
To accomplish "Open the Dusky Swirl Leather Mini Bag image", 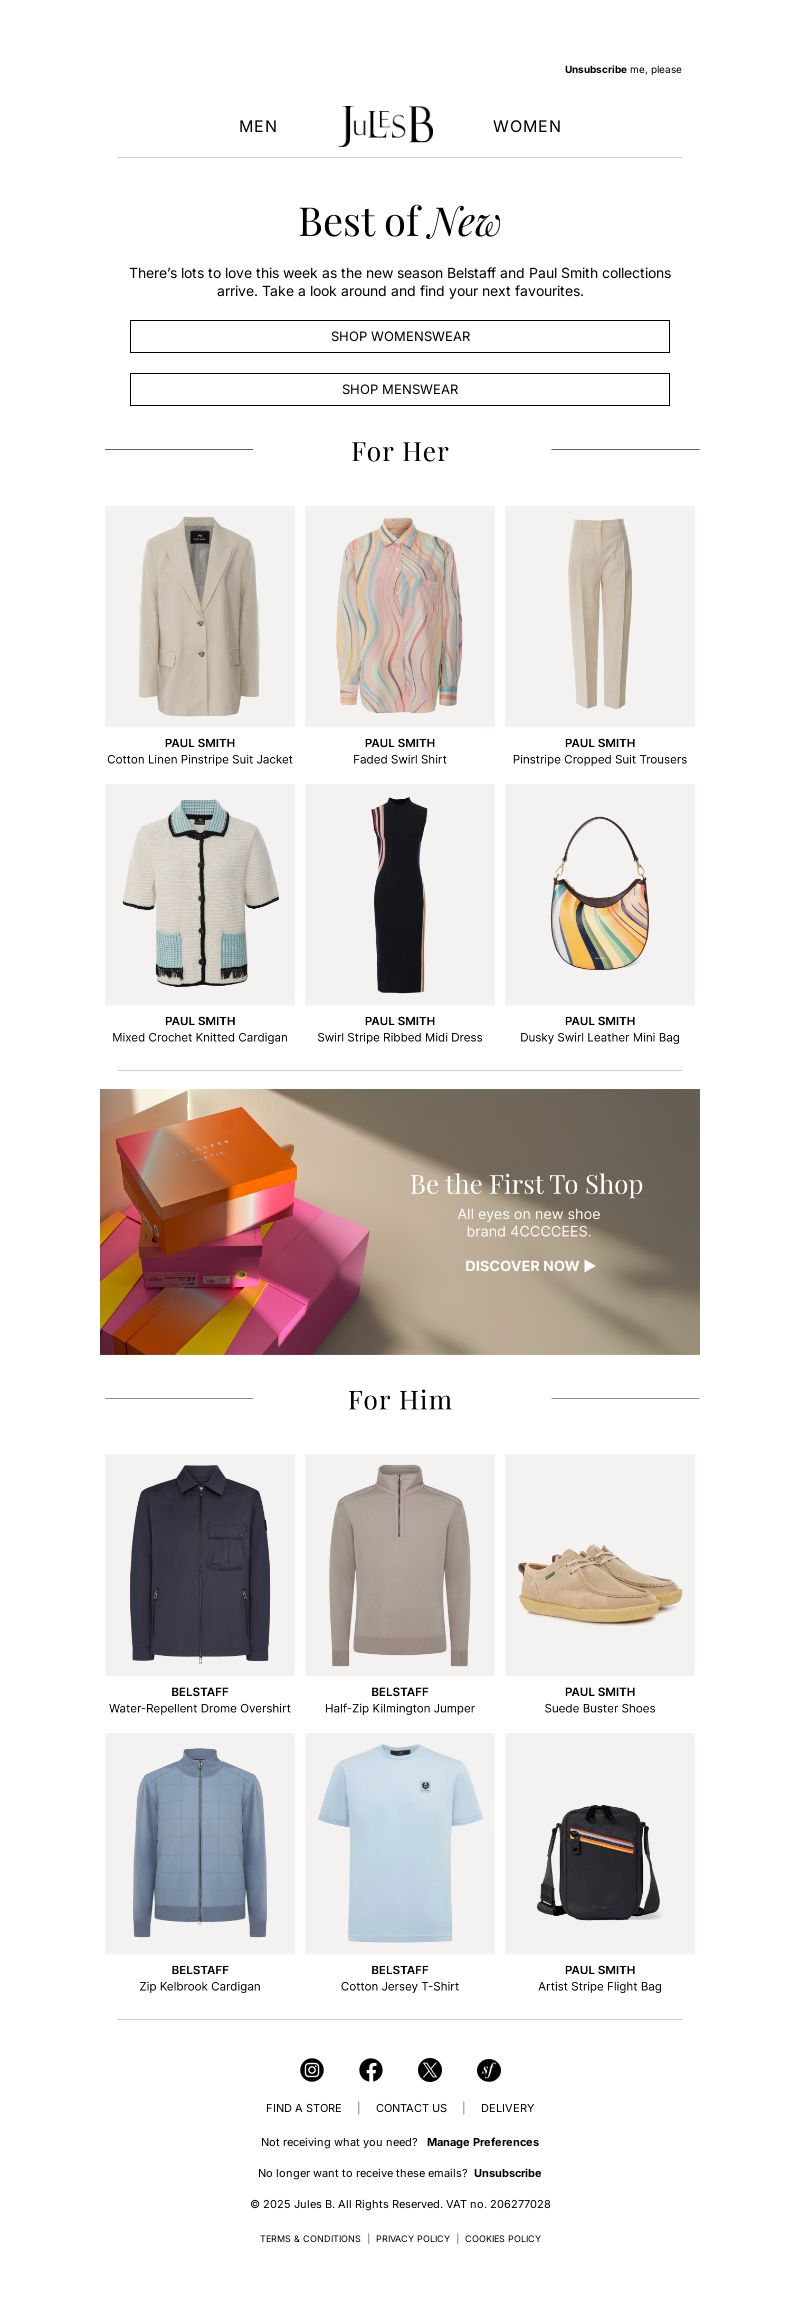I will coord(600,894).
